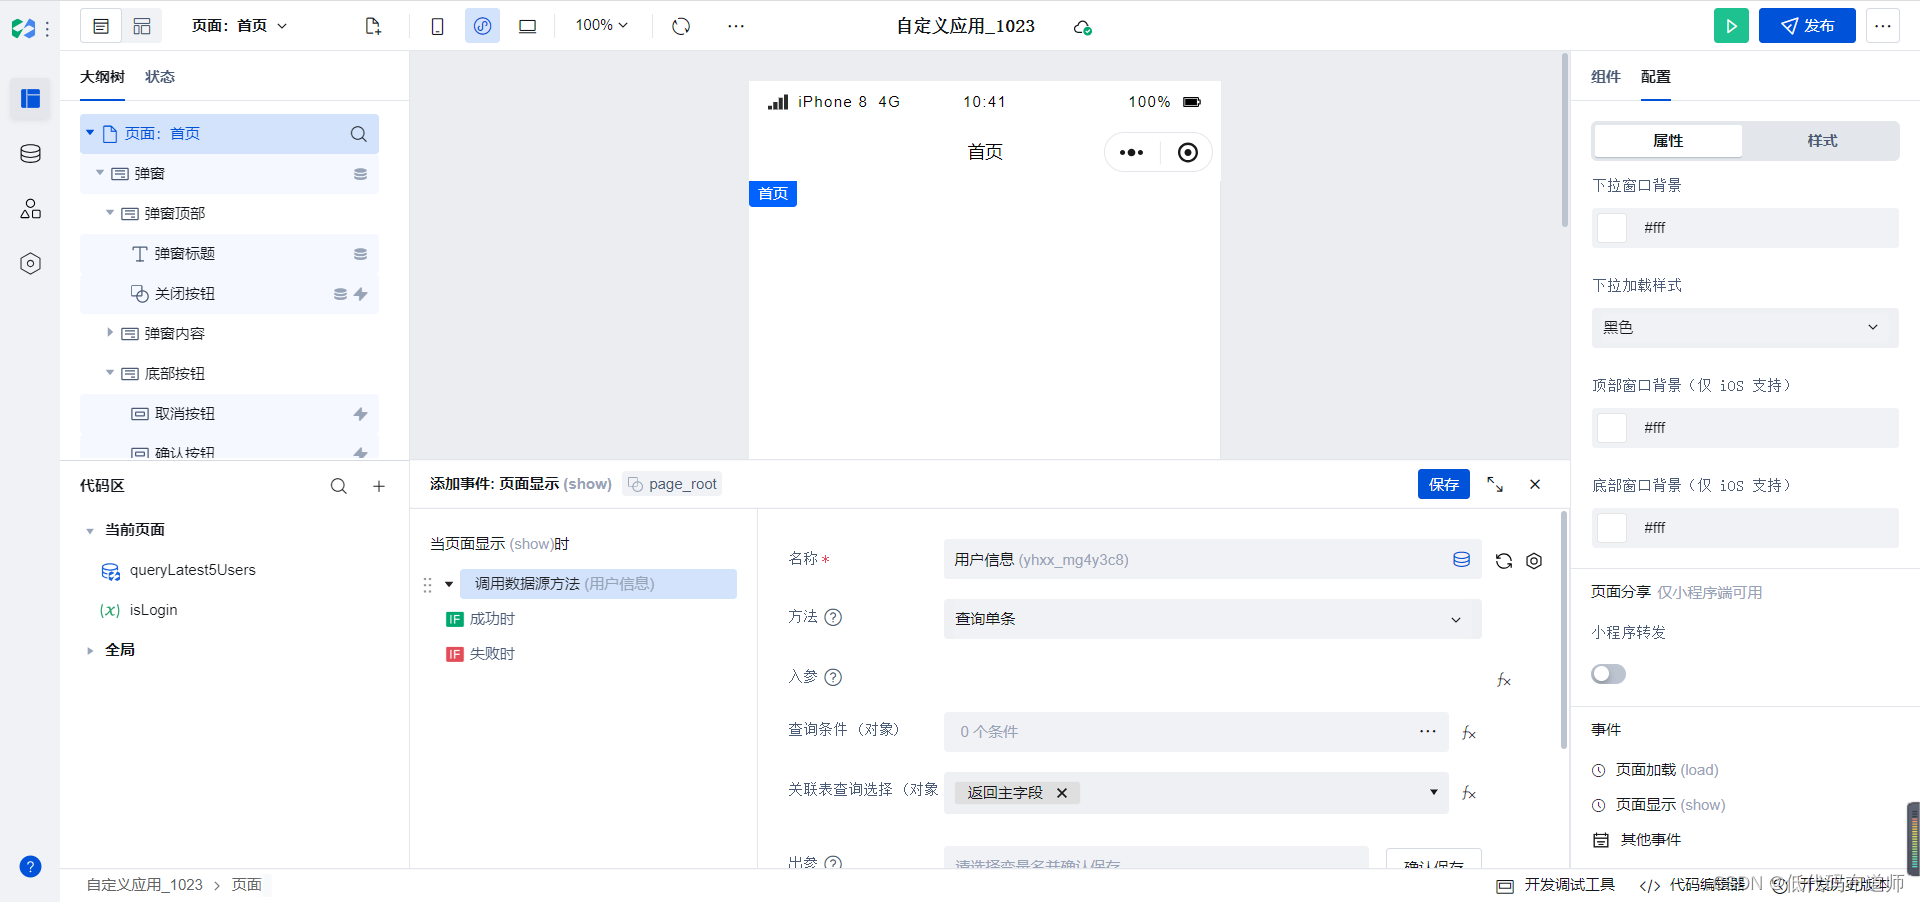Click fx icon beside 关联表查询选择
This screenshot has width=1920, height=902.
click(1469, 793)
